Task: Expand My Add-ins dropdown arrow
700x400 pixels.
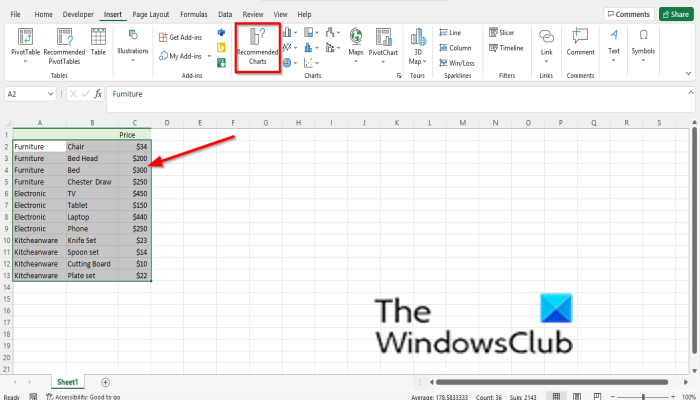Action: click(209, 56)
